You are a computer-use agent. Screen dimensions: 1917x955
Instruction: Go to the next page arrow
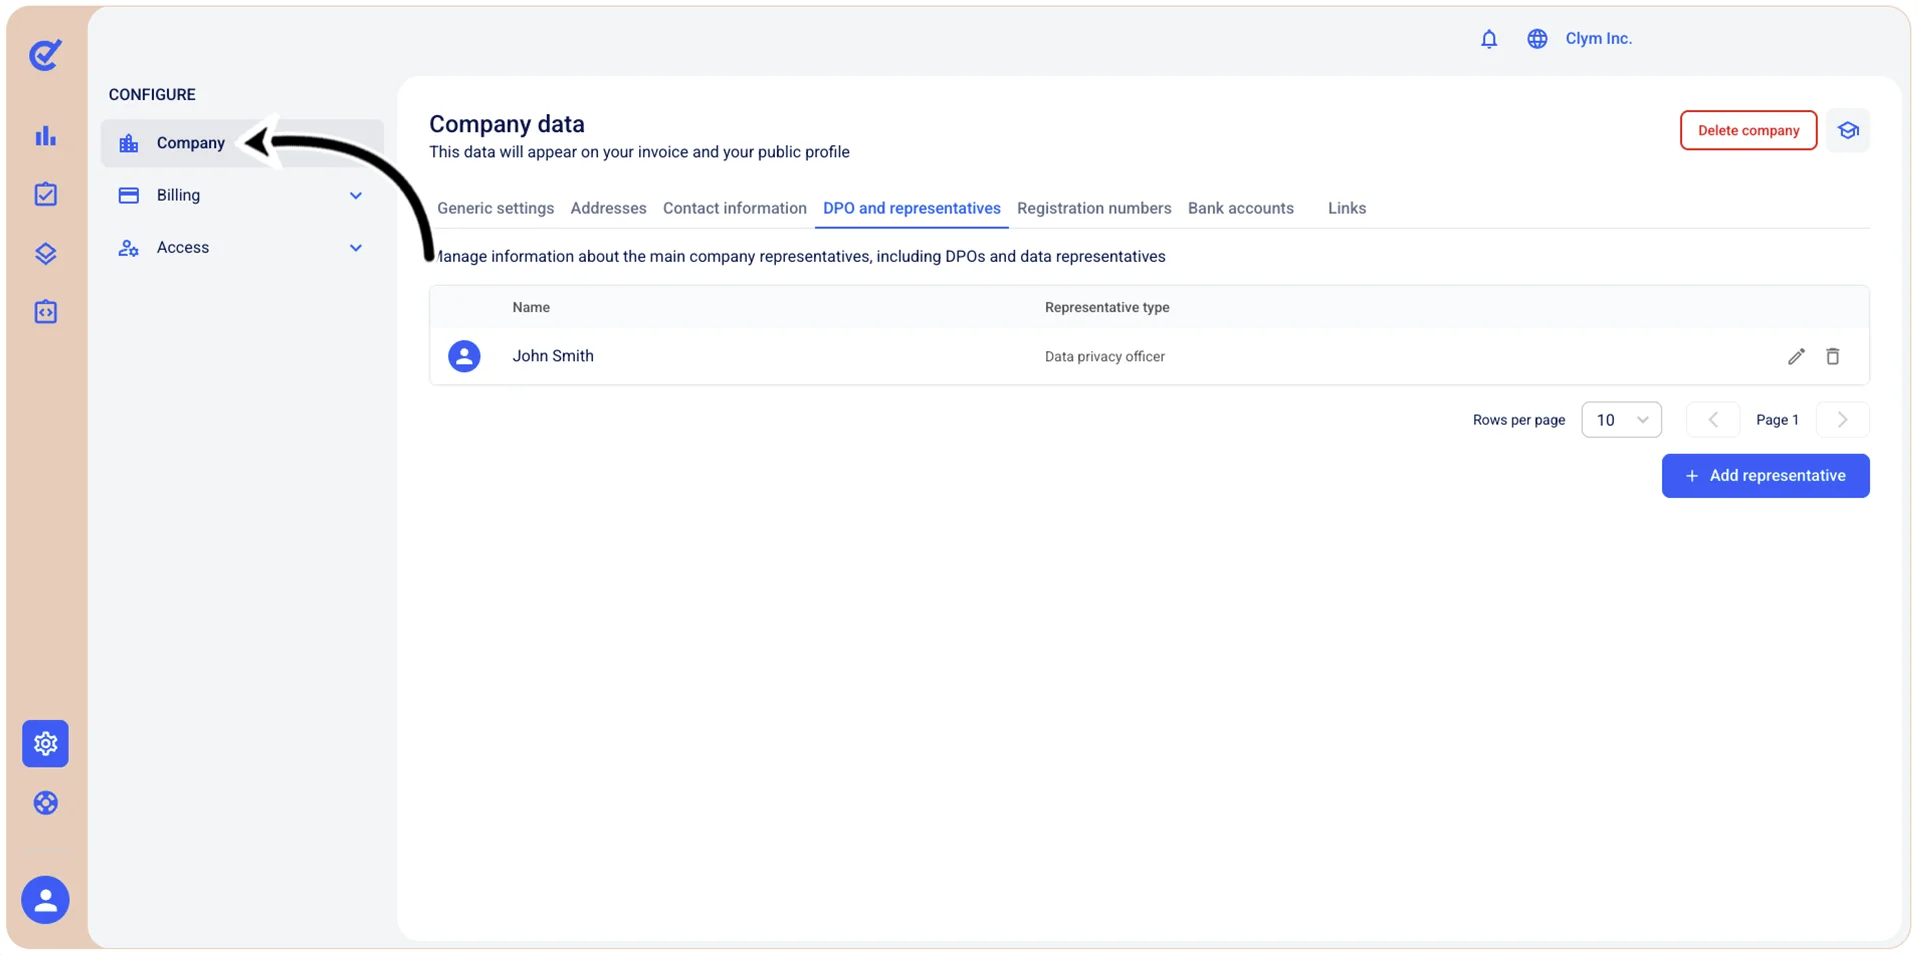[x=1842, y=420]
